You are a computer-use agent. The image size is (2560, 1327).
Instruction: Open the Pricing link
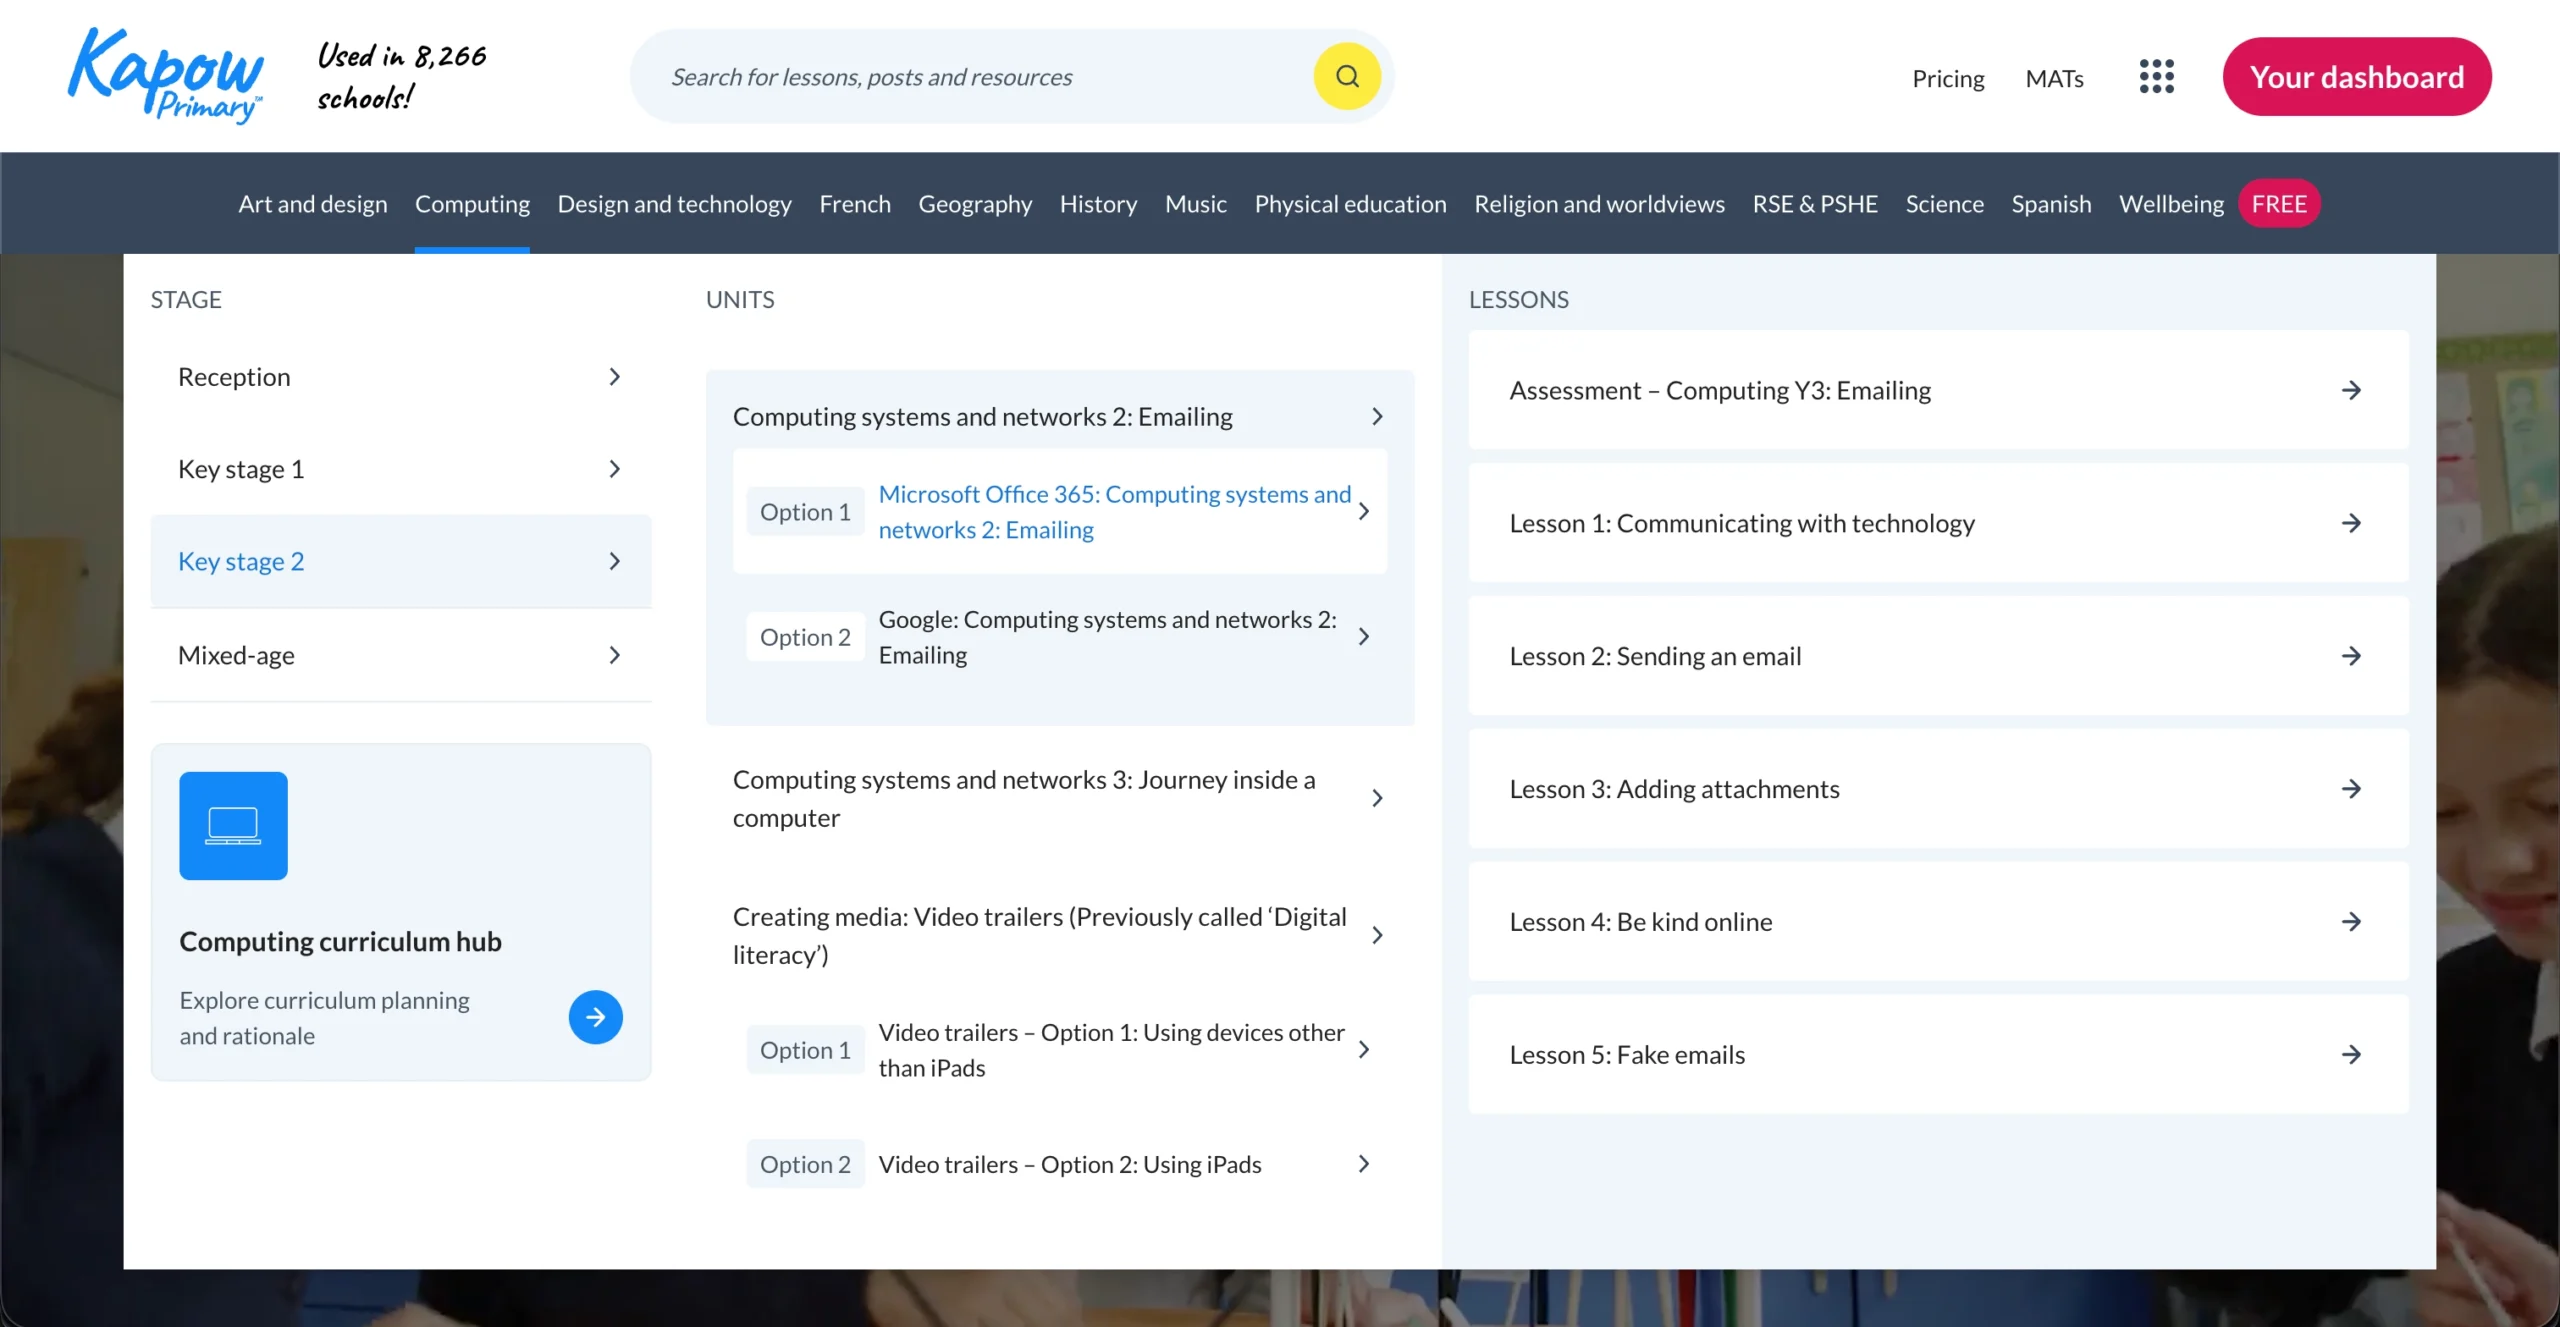click(x=1947, y=78)
